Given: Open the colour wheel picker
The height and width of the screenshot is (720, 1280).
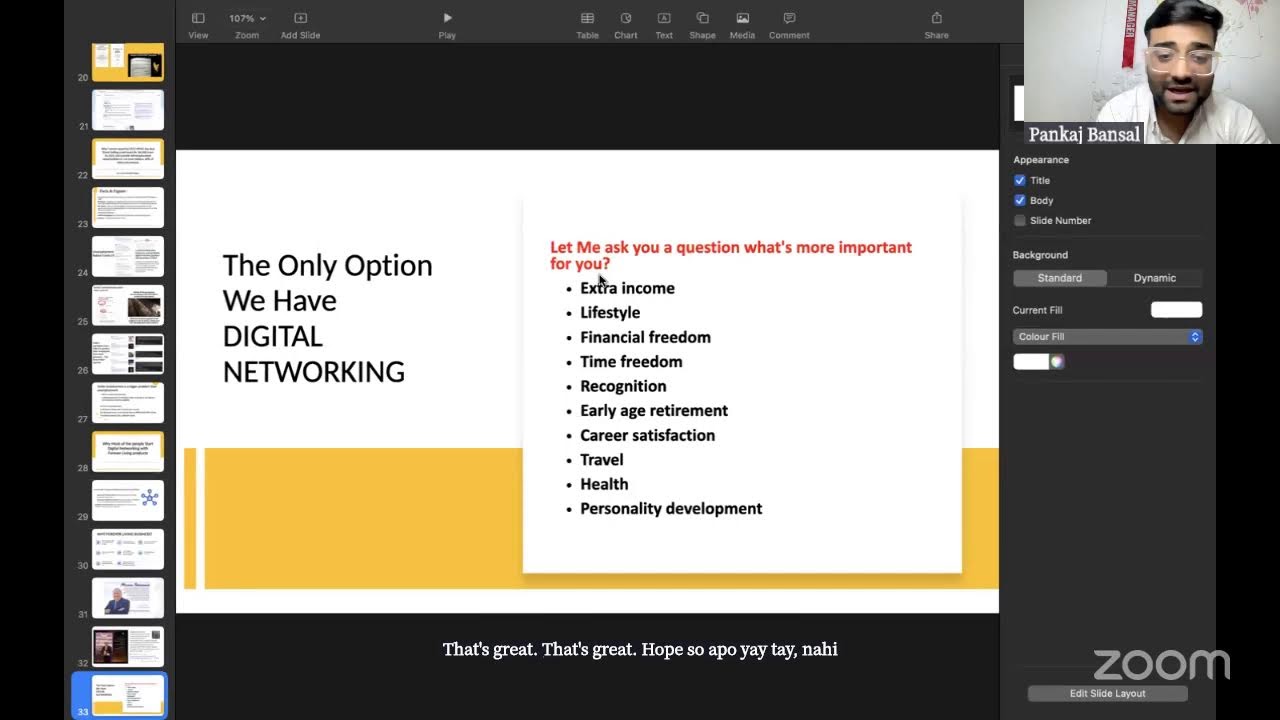Looking at the screenshot, I should click(1057, 362).
